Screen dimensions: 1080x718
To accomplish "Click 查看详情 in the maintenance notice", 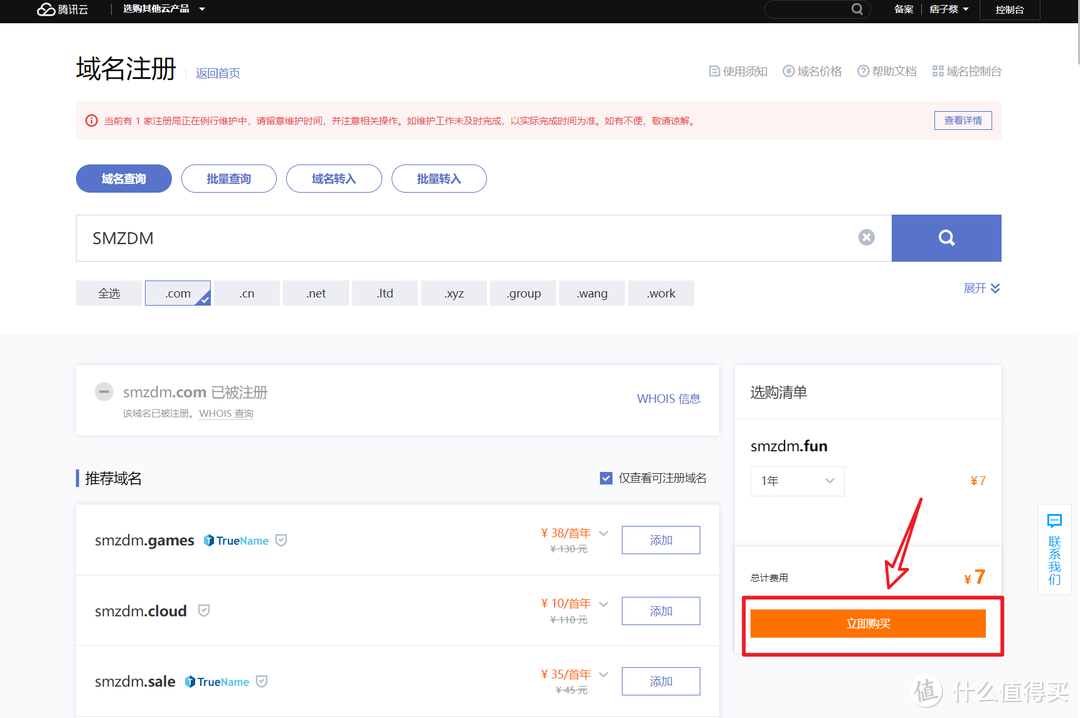I will pyautogui.click(x=963, y=121).
